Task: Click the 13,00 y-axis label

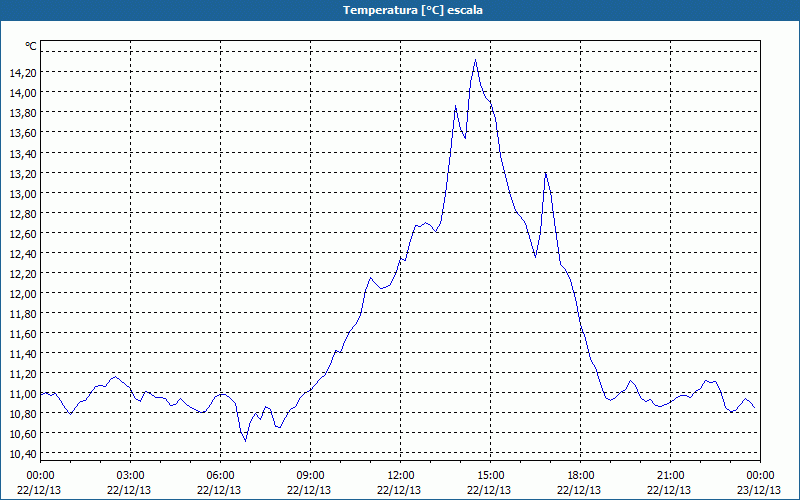Action: point(23,193)
